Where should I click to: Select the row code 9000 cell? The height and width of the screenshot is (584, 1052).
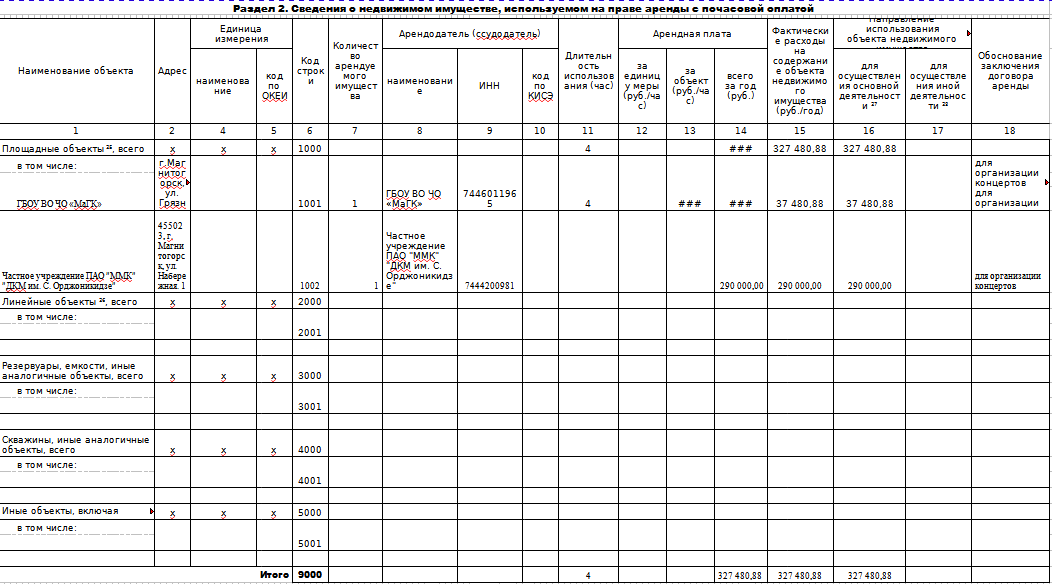point(311,575)
